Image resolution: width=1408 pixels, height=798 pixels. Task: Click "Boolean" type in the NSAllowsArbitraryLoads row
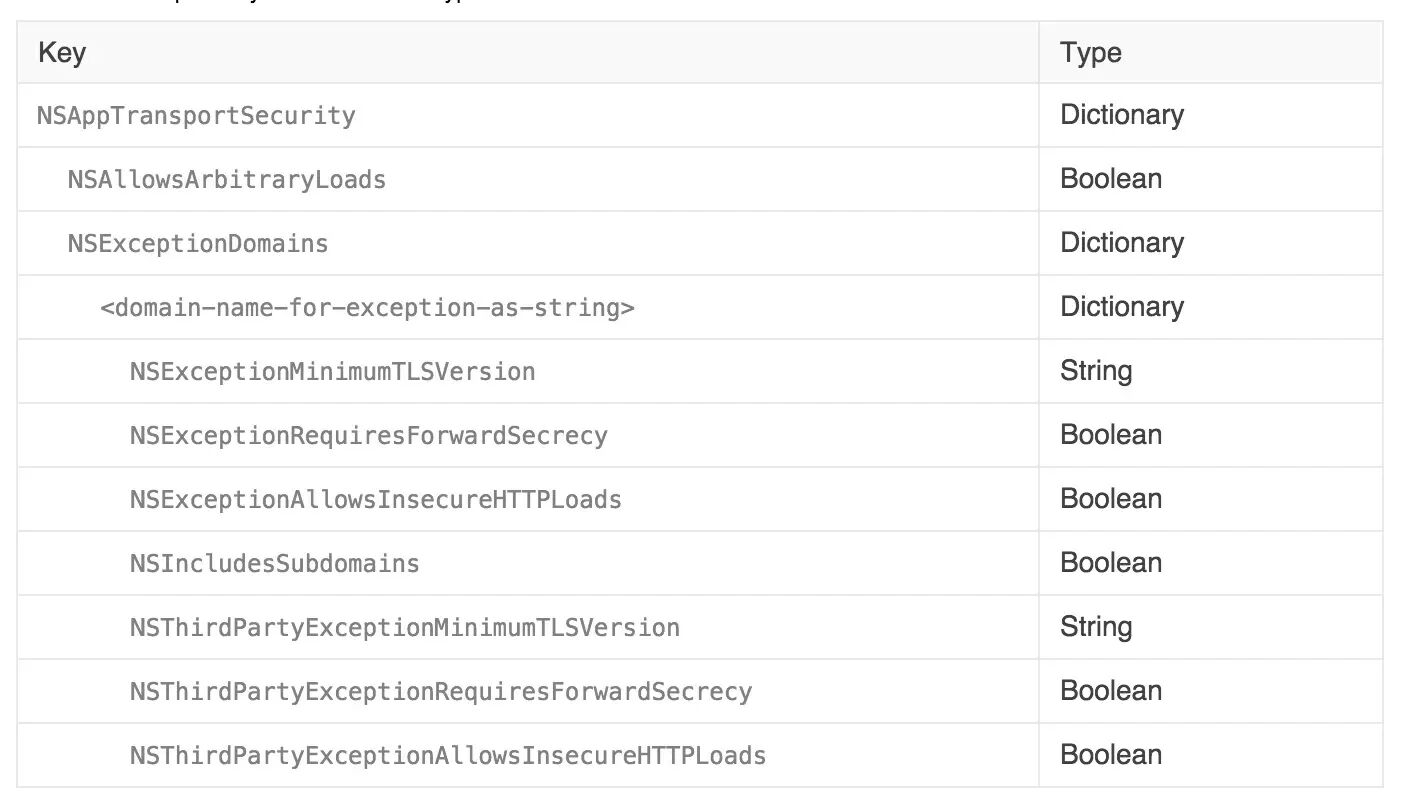pyautogui.click(x=1111, y=179)
